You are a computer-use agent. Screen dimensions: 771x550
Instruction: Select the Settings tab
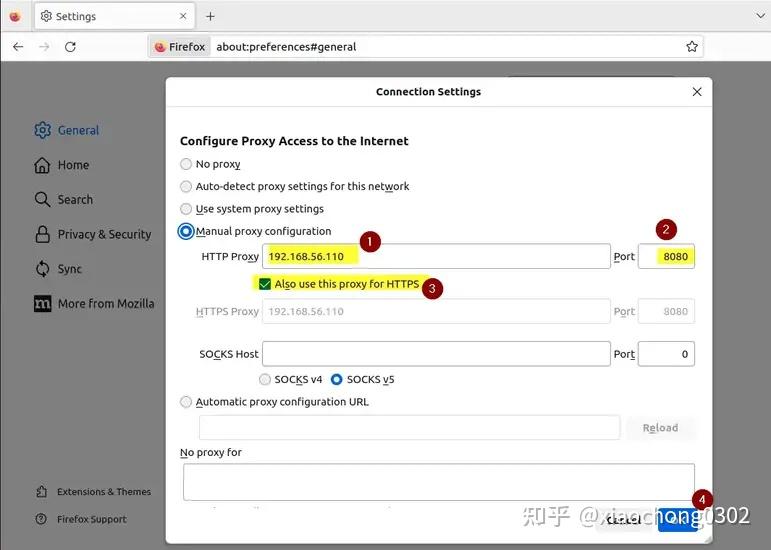115,16
